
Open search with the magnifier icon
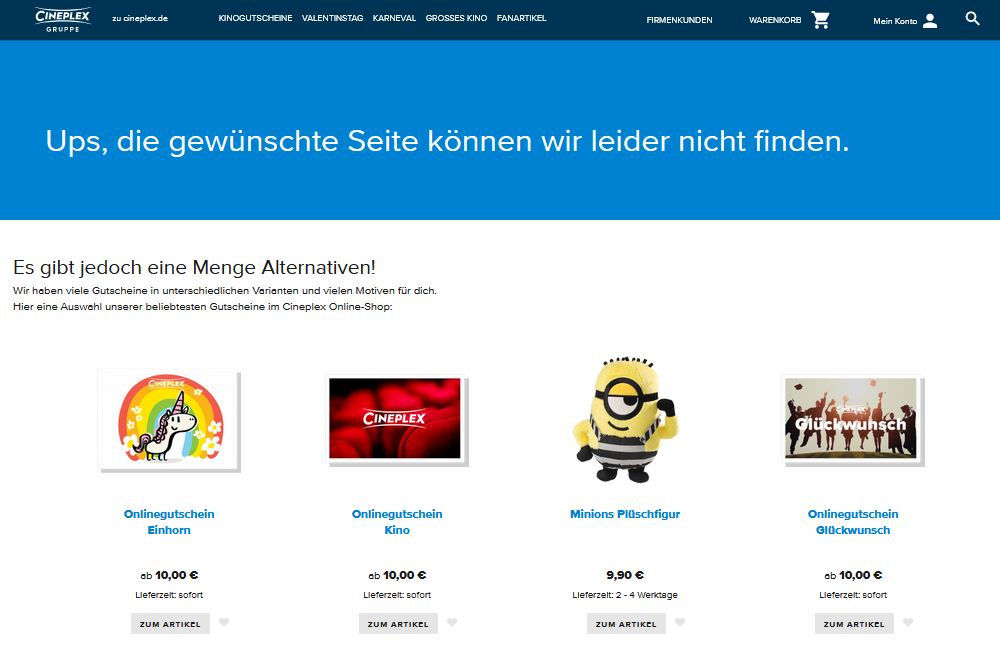(973, 19)
